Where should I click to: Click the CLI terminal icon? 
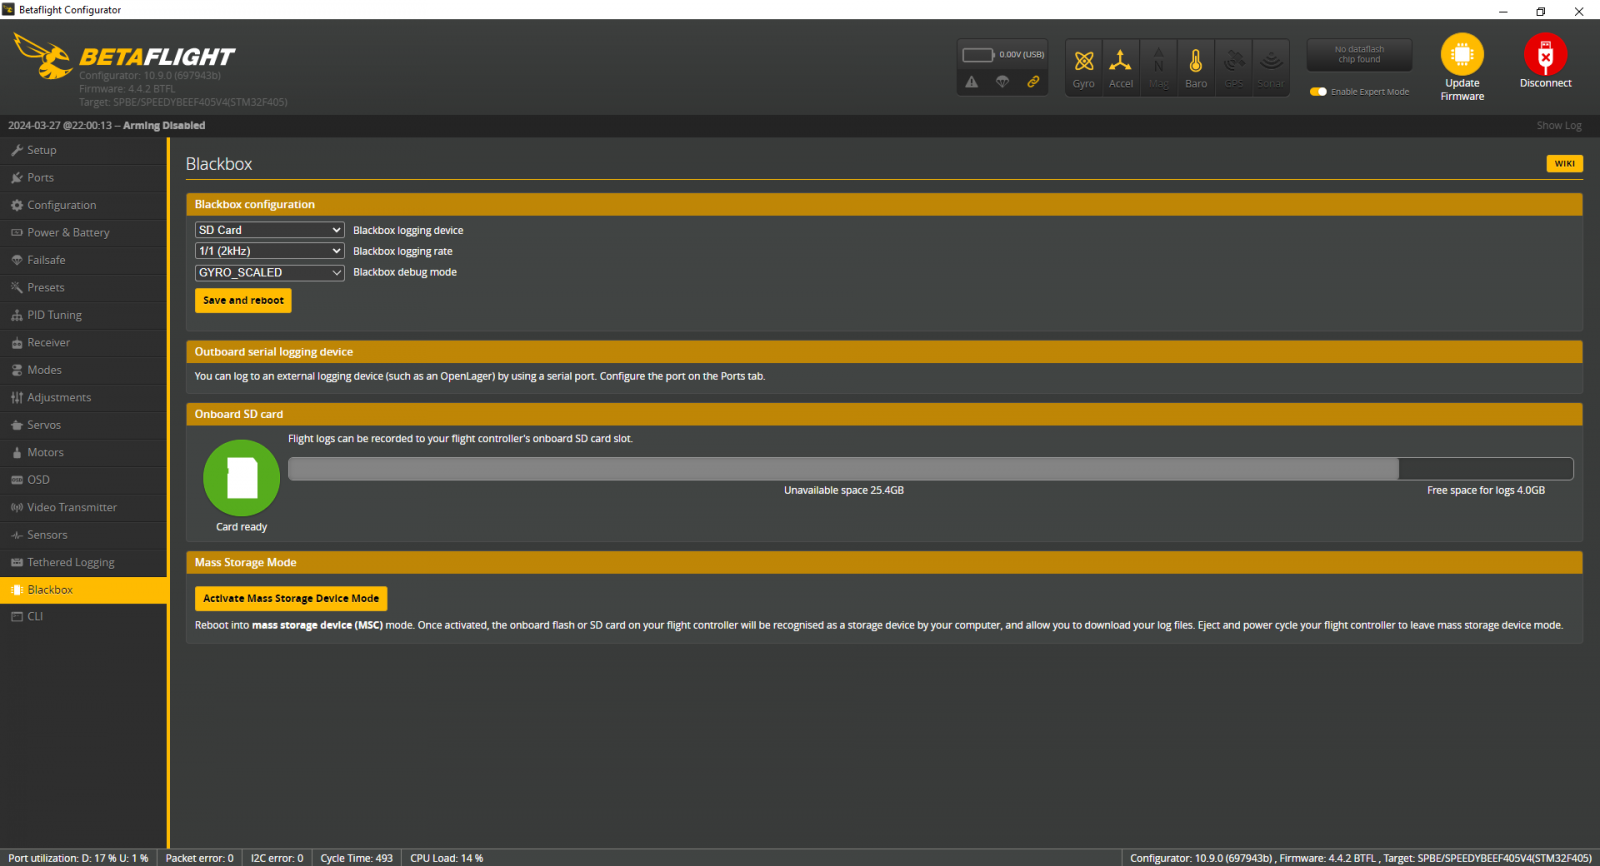(x=17, y=616)
